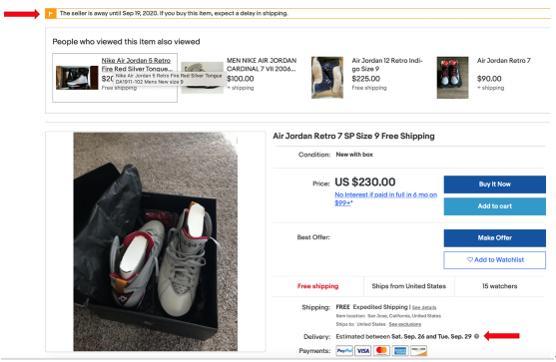
Task: Click the Visa card icon
Action: 363,351
